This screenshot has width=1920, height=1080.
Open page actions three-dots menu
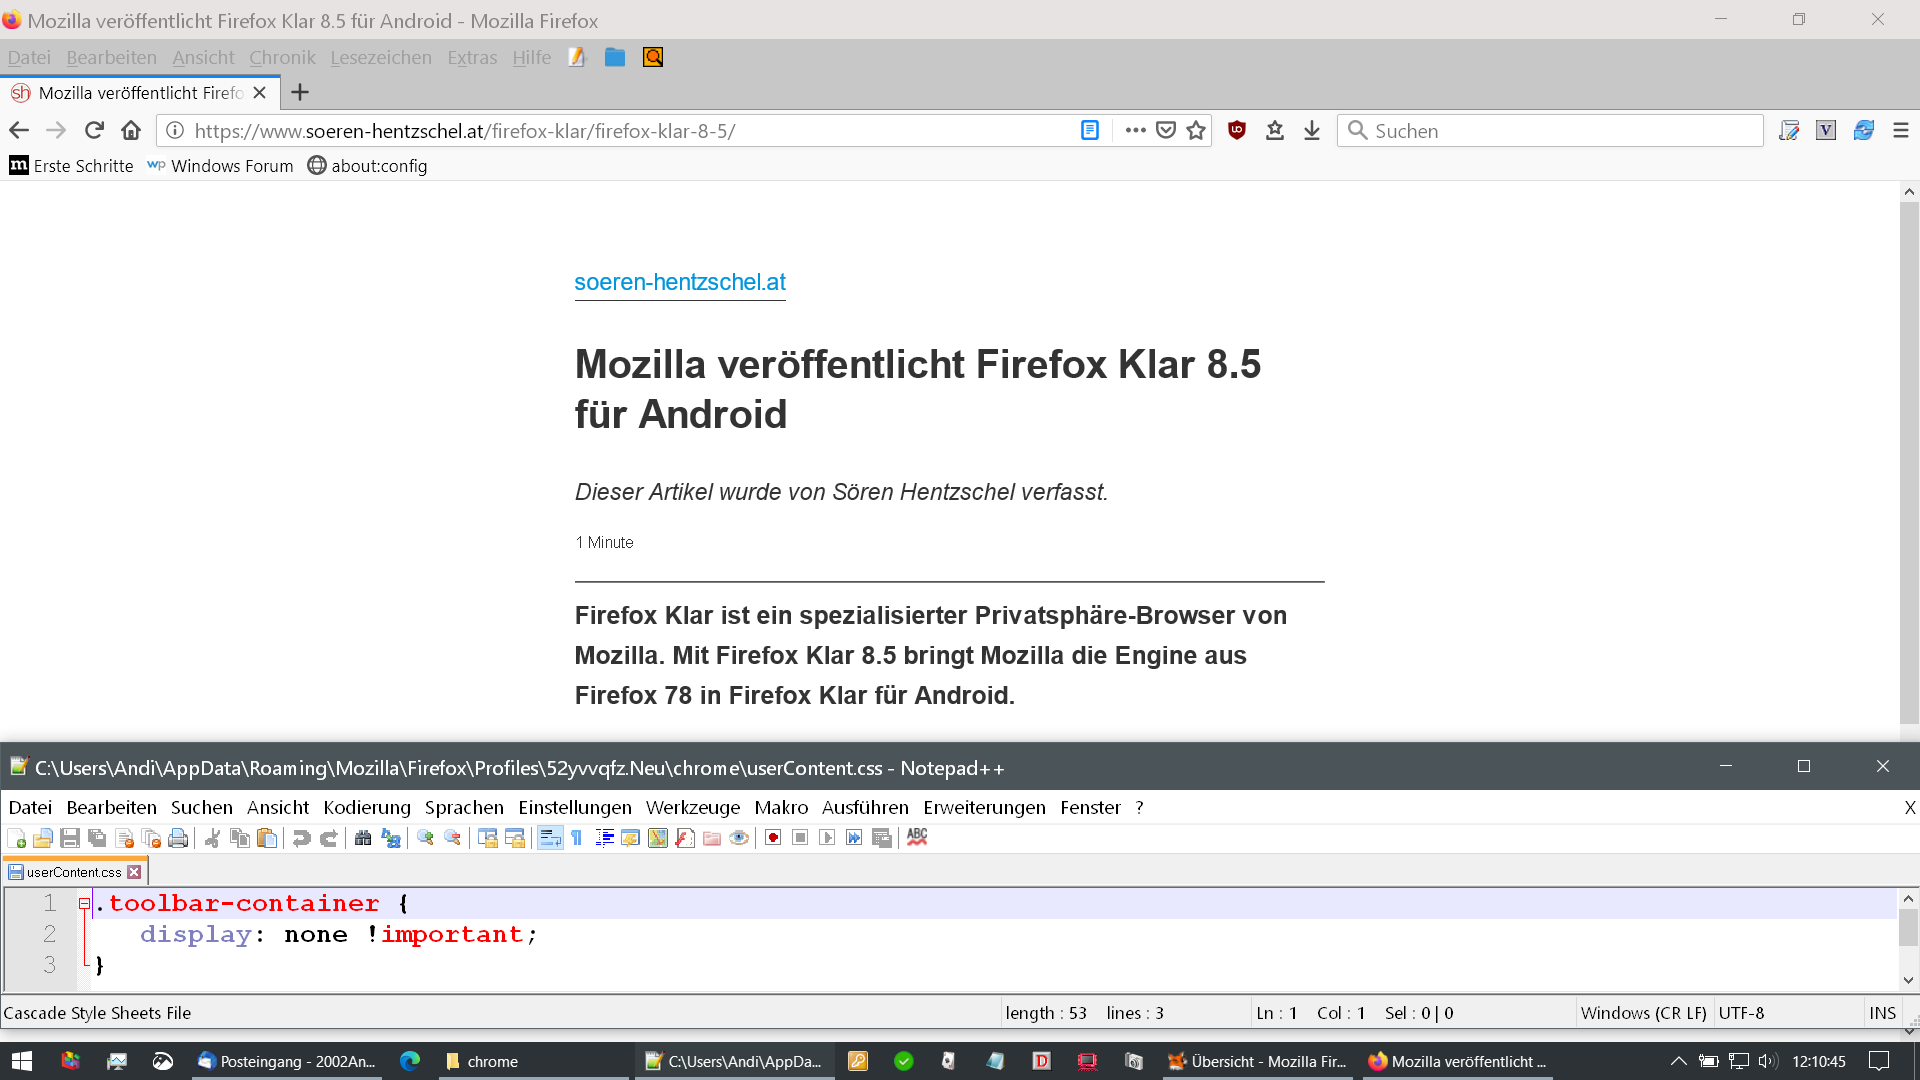pos(1135,131)
